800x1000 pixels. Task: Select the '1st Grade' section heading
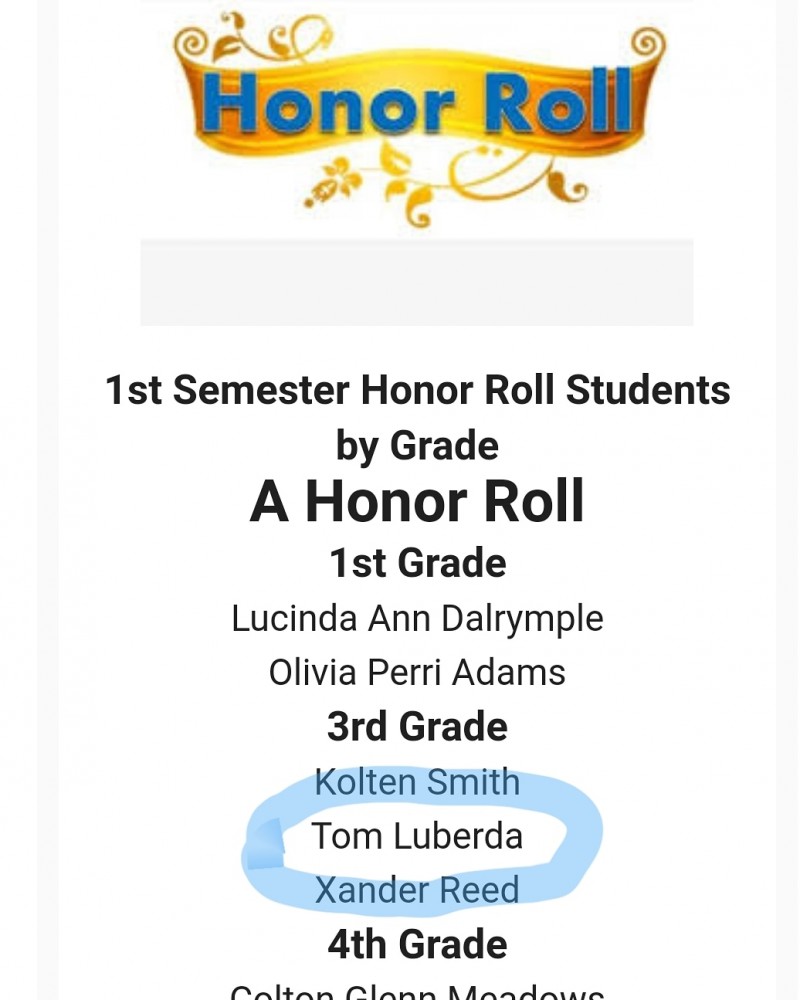pos(417,563)
